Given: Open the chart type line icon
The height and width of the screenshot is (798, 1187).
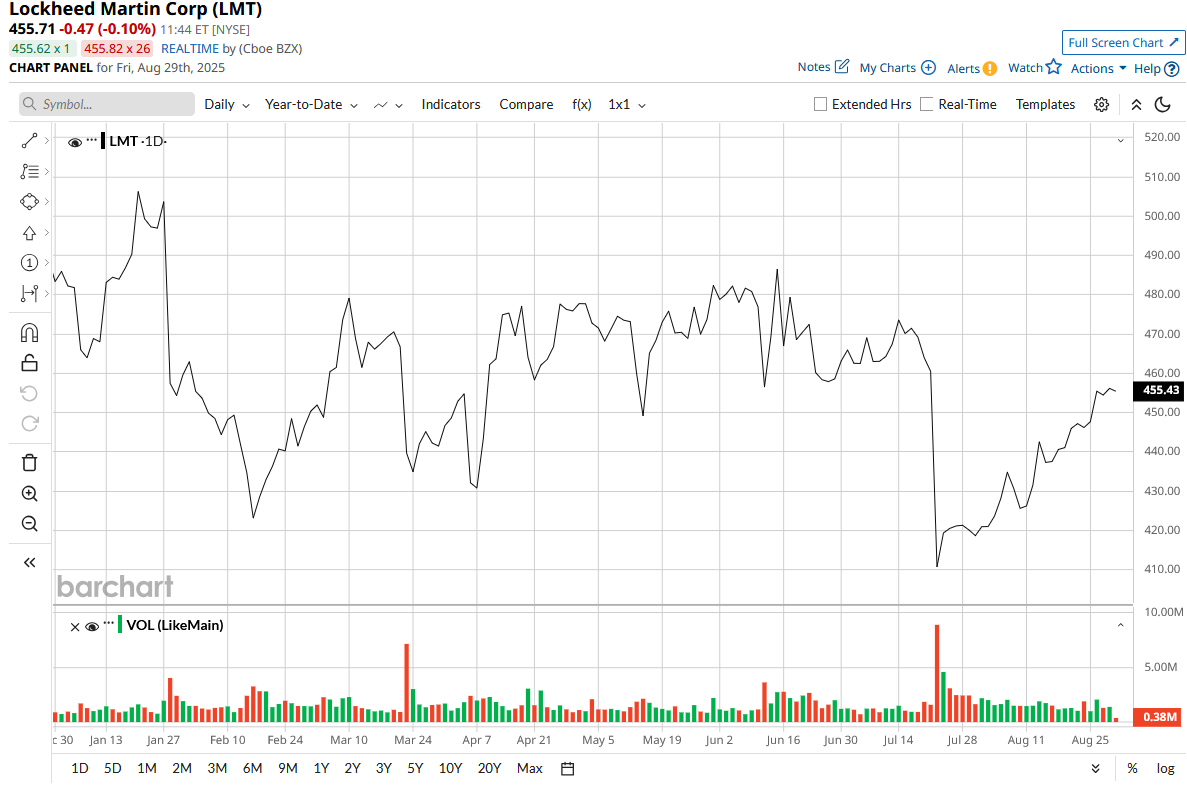Looking at the screenshot, I should pyautogui.click(x=381, y=105).
